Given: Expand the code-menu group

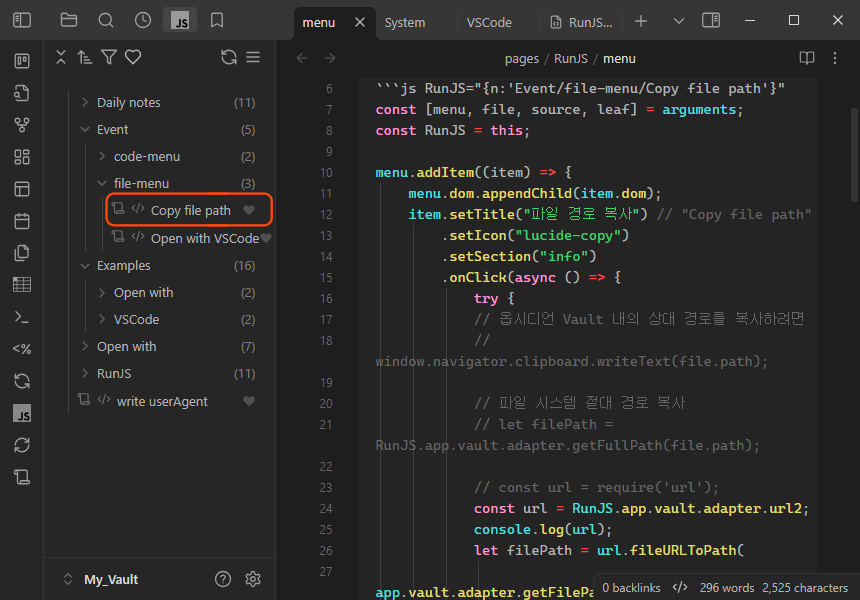Looking at the screenshot, I should coord(102,156).
